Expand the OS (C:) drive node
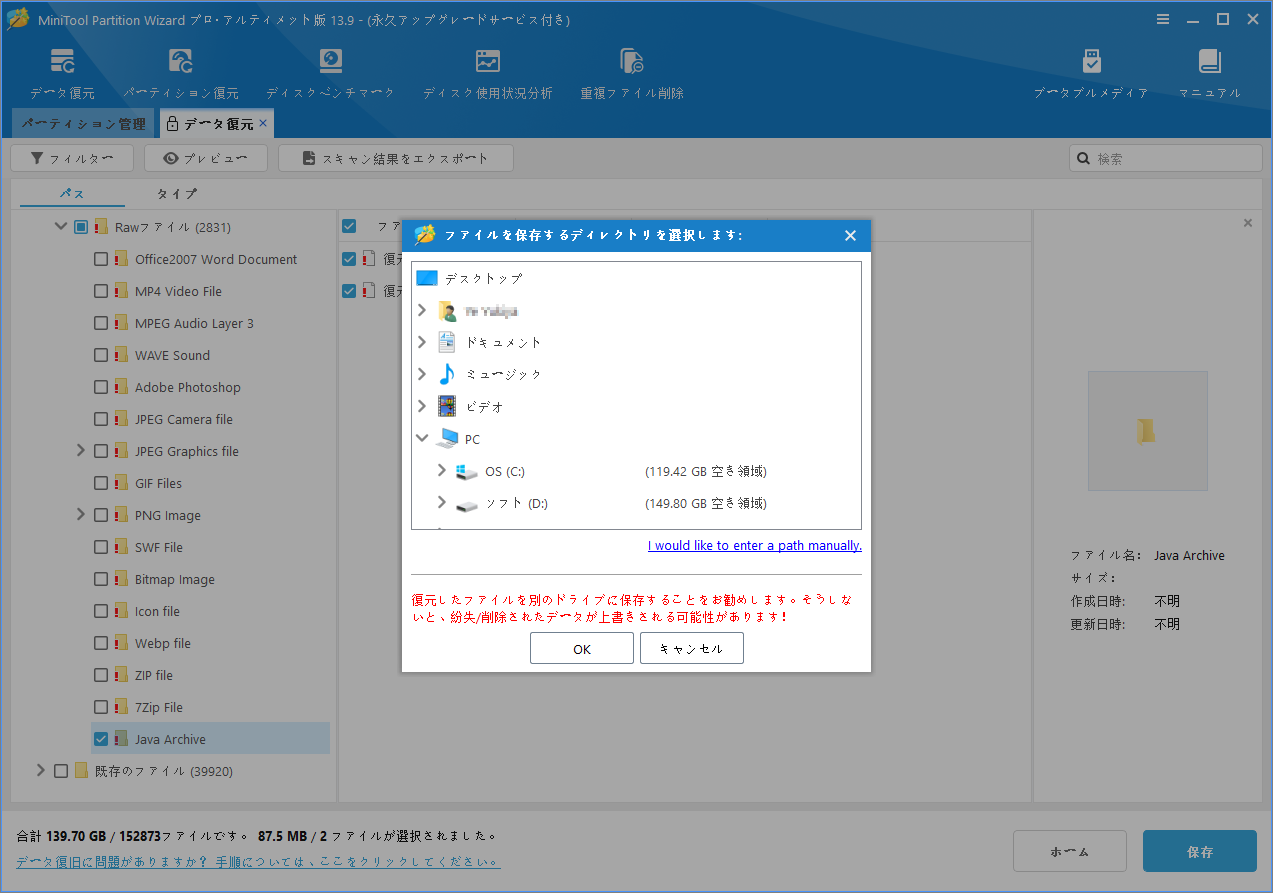Image resolution: width=1273 pixels, height=893 pixels. pos(442,471)
